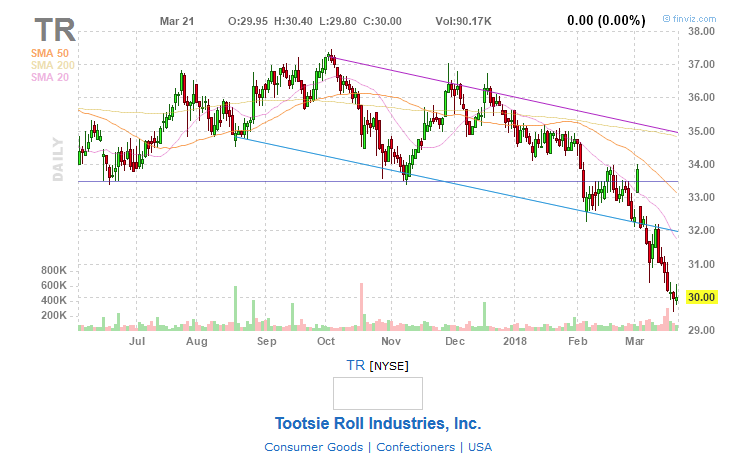751x464 pixels.
Task: Click the 33.00 price axis label
Action: coord(701,197)
